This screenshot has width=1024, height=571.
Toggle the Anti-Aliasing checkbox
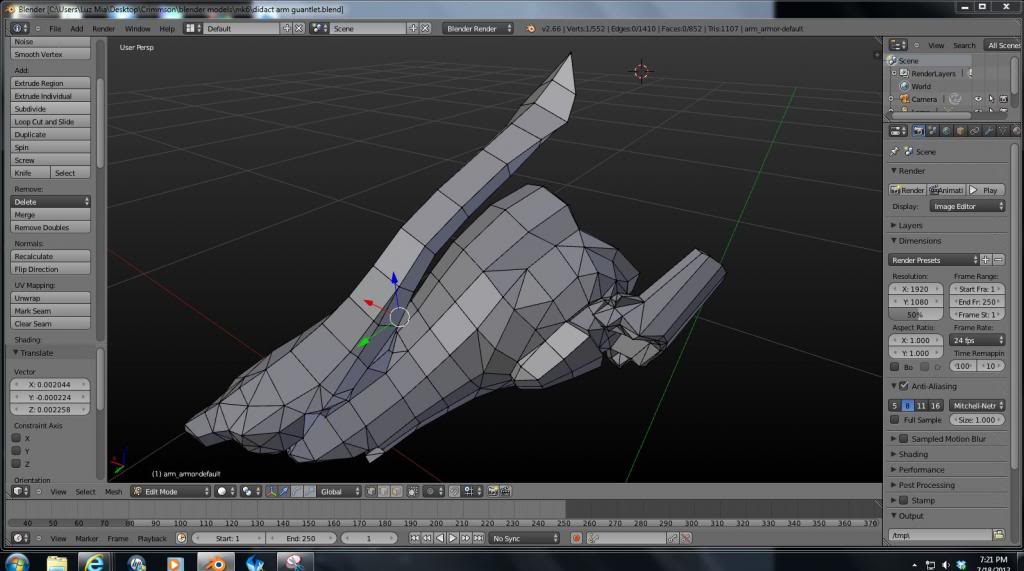(904, 386)
